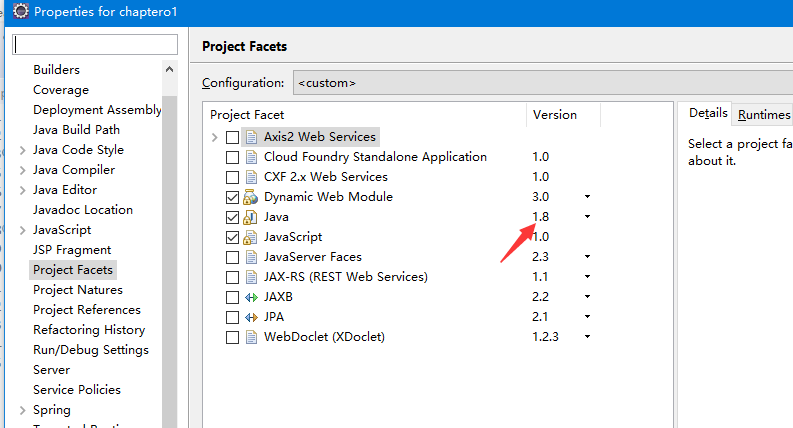Click the WebDoclet (XDoclet) facet icon
Image resolution: width=793 pixels, height=428 pixels.
pyautogui.click(x=251, y=337)
